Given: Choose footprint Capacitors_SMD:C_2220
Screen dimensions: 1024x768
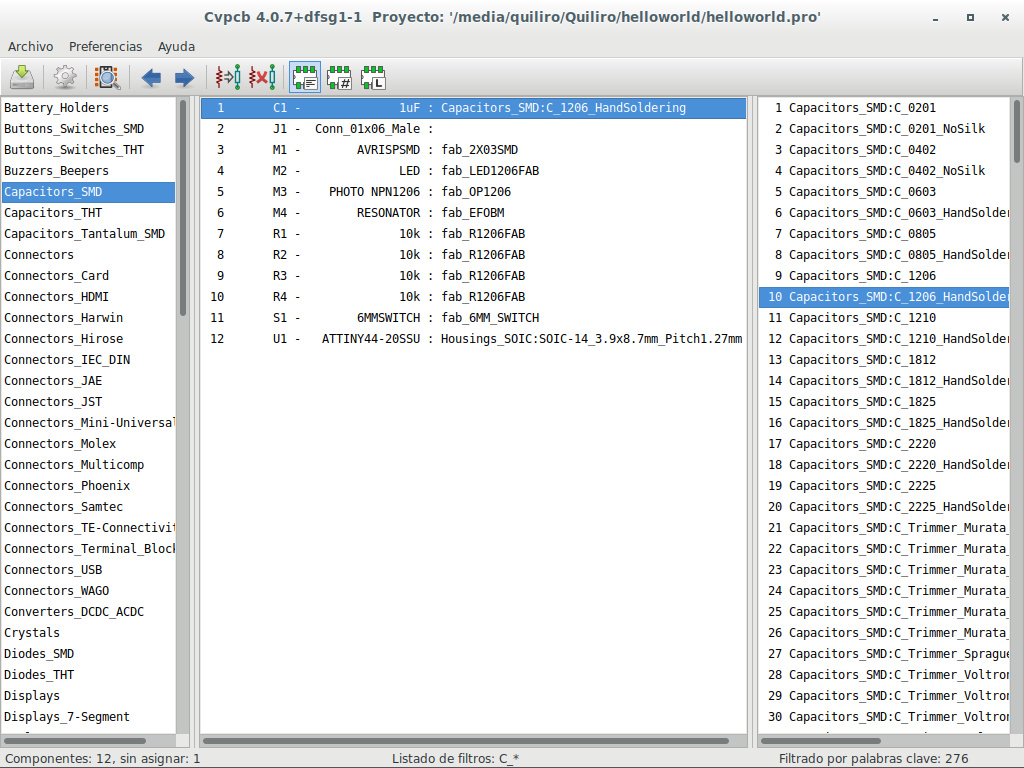Looking at the screenshot, I should click(884, 443).
